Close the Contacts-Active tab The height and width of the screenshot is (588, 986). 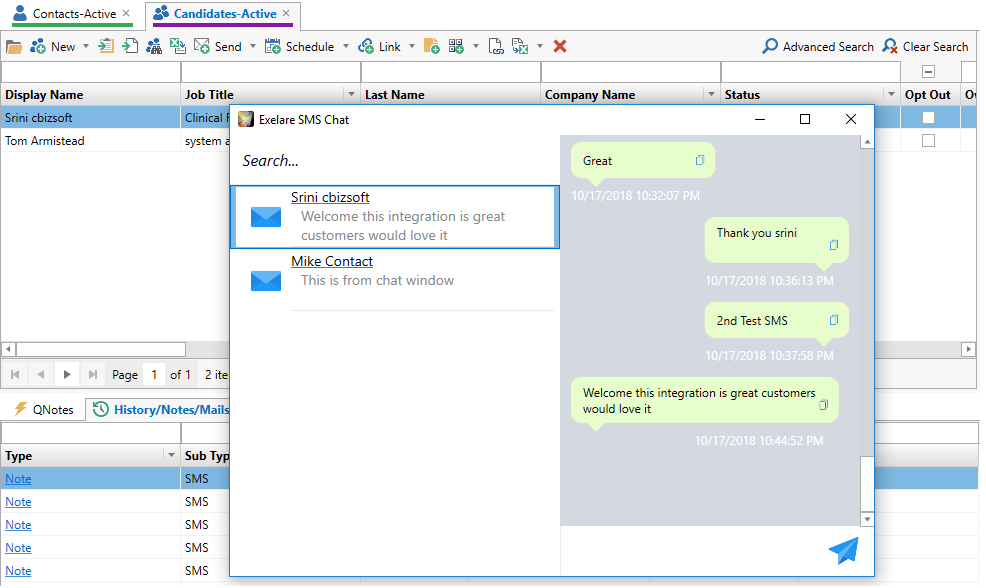(x=126, y=13)
